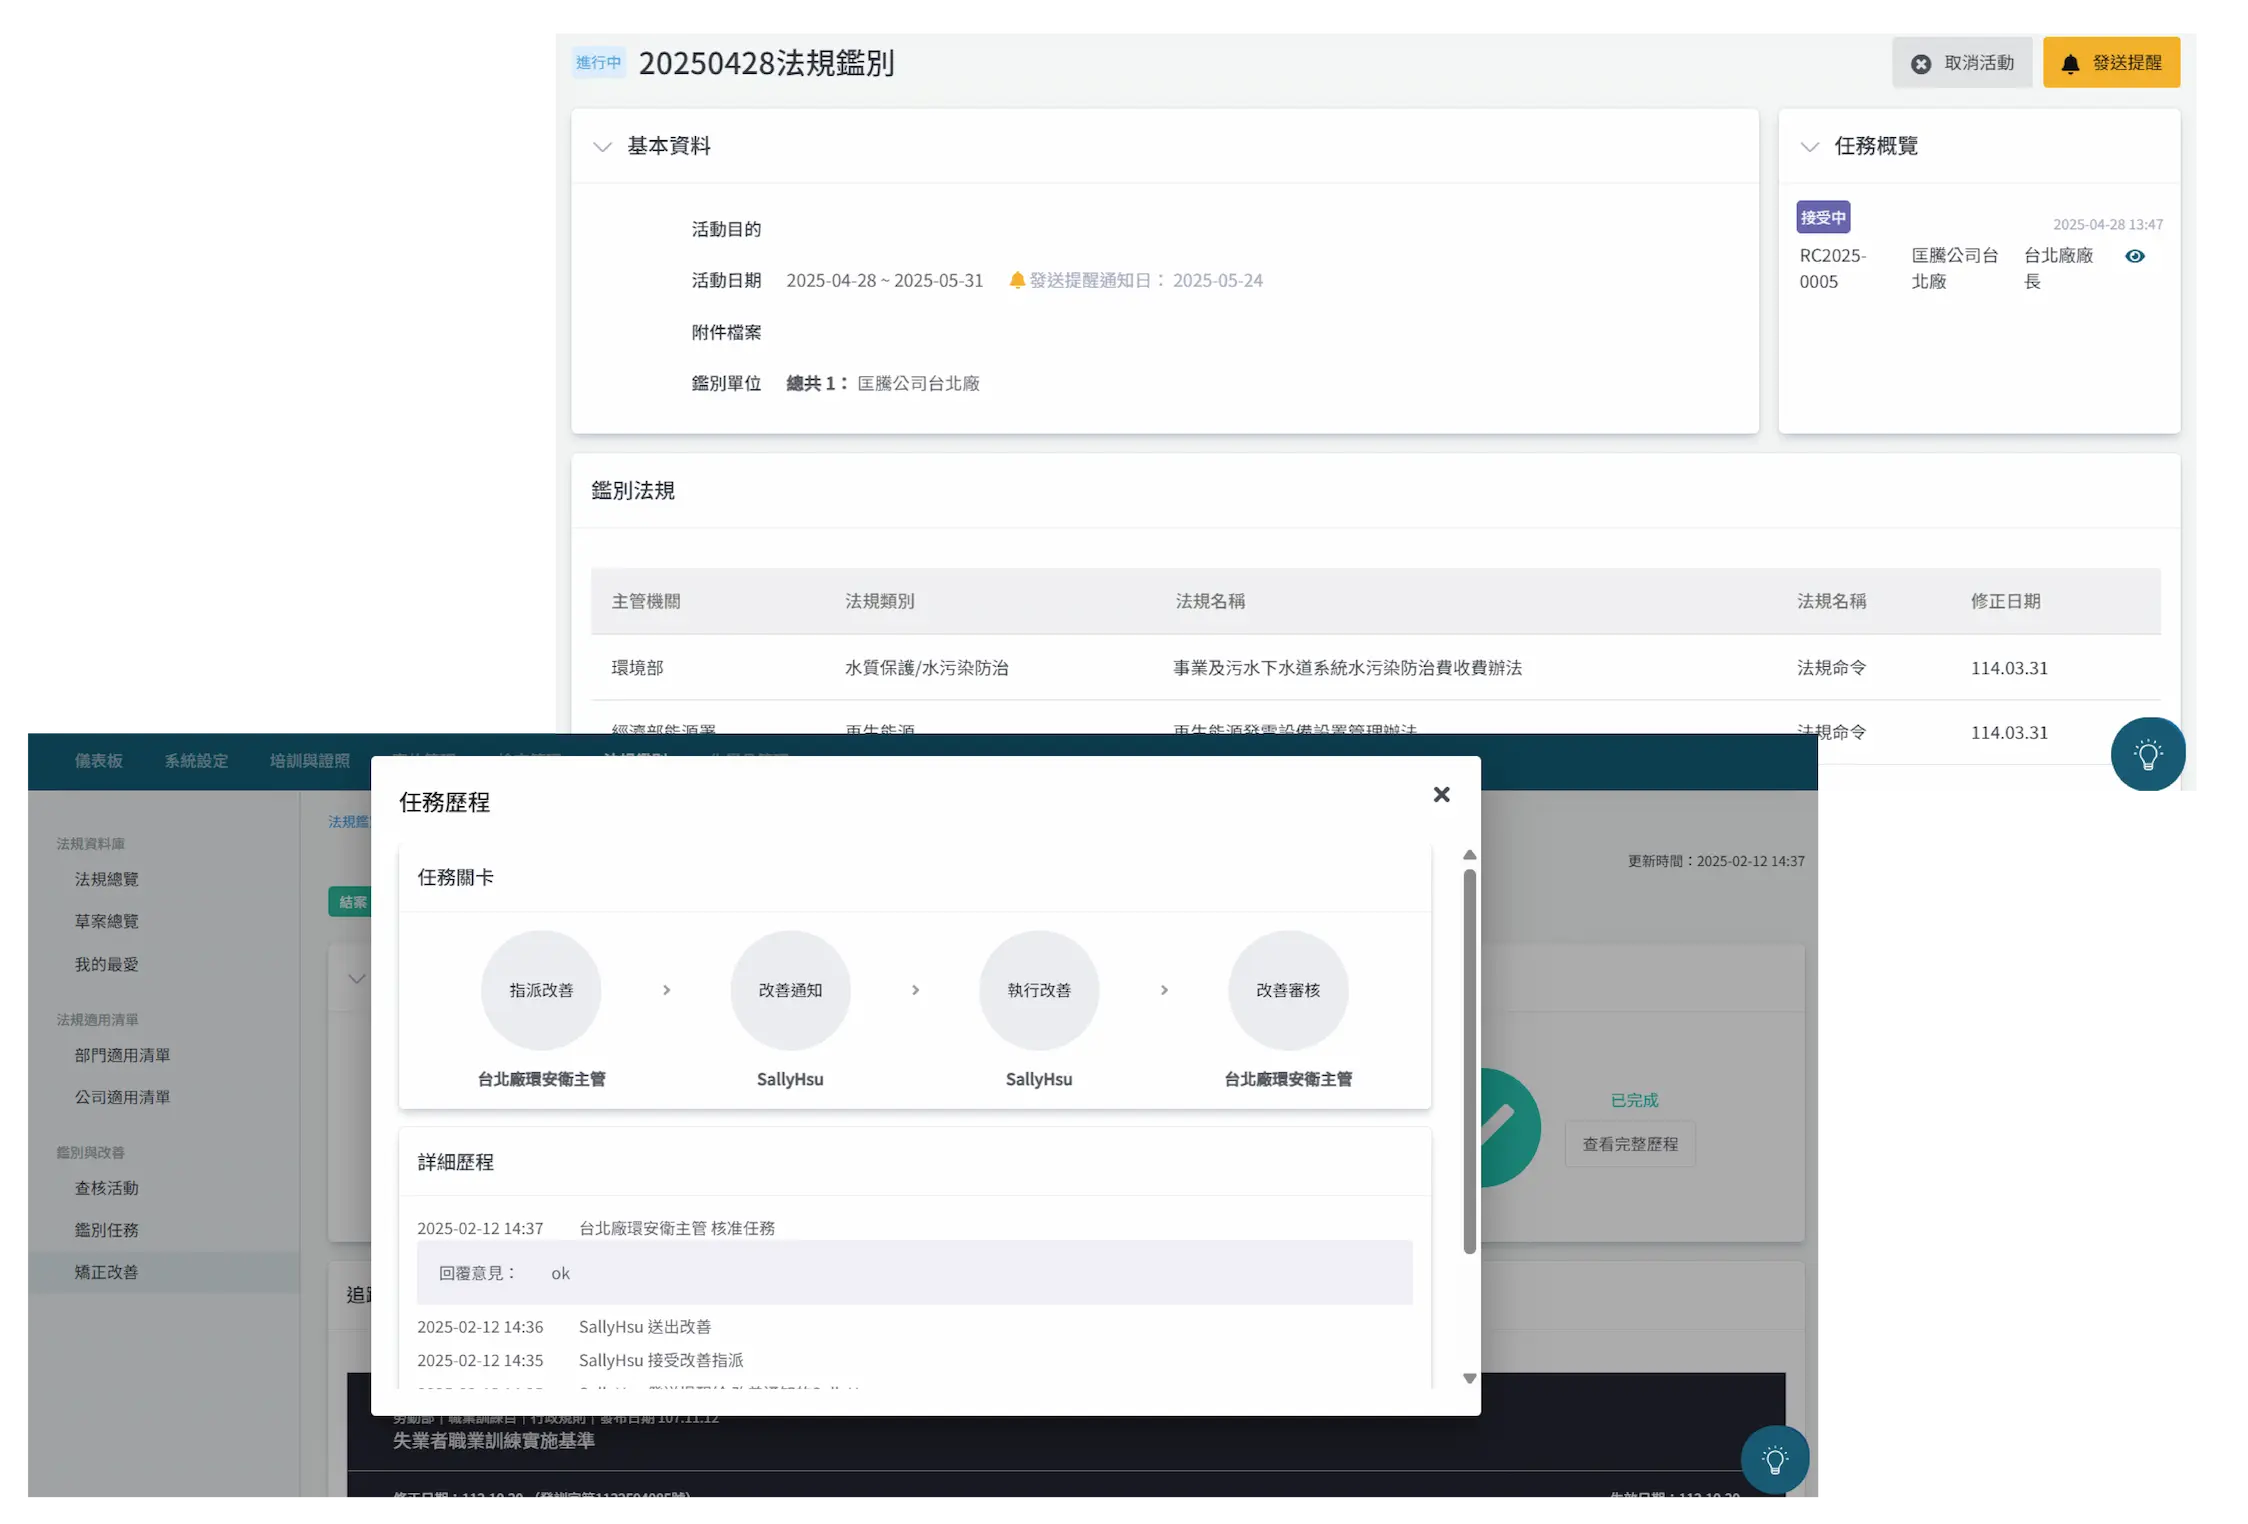This screenshot has width=2248, height=1524.
Task: Open 我的最愛 in sidebar
Action: [106, 964]
